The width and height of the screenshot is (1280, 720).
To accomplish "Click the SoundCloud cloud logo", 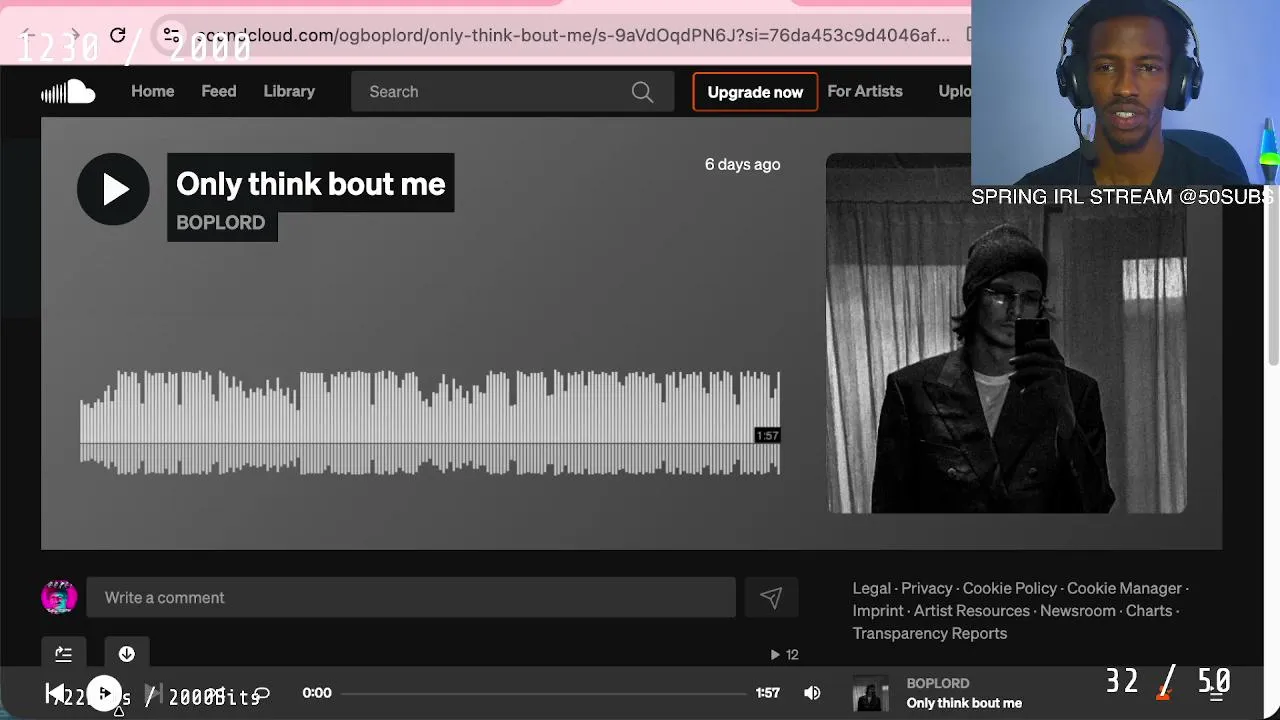I will click(x=68, y=92).
